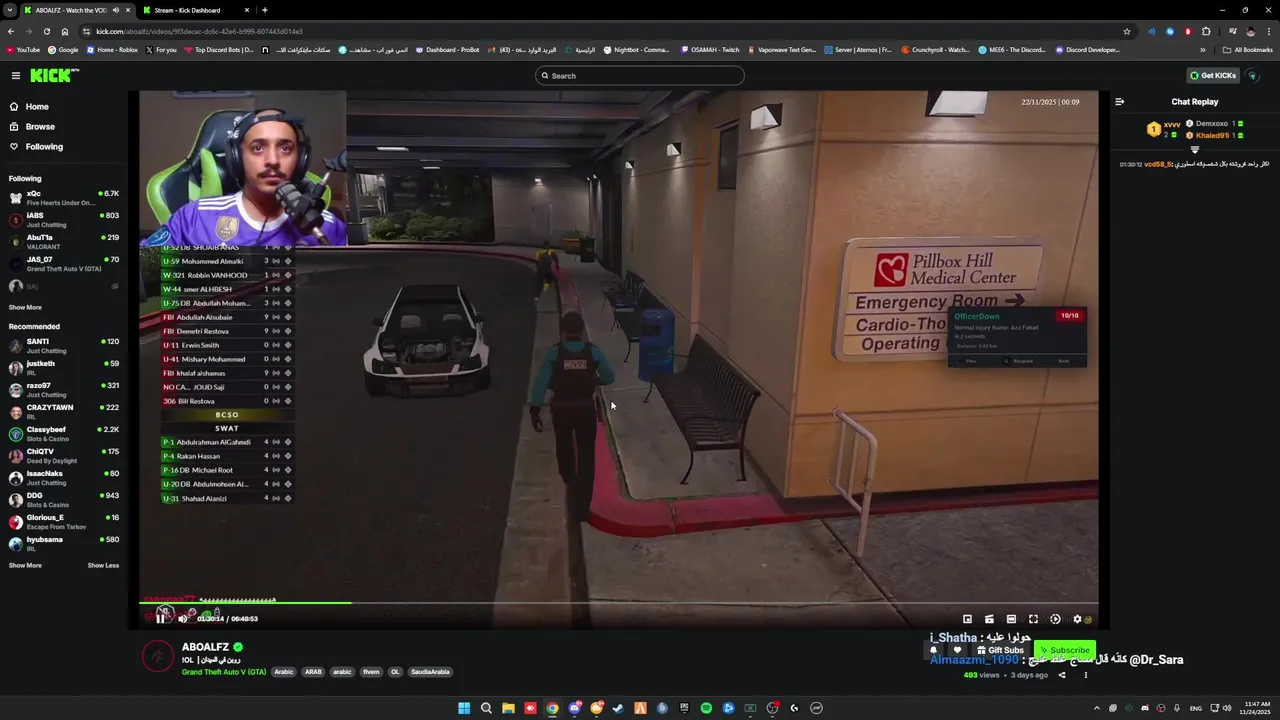Screen dimensions: 1280x720
Task: Open the Chrome tab search dropdown
Action: click(x=9, y=10)
